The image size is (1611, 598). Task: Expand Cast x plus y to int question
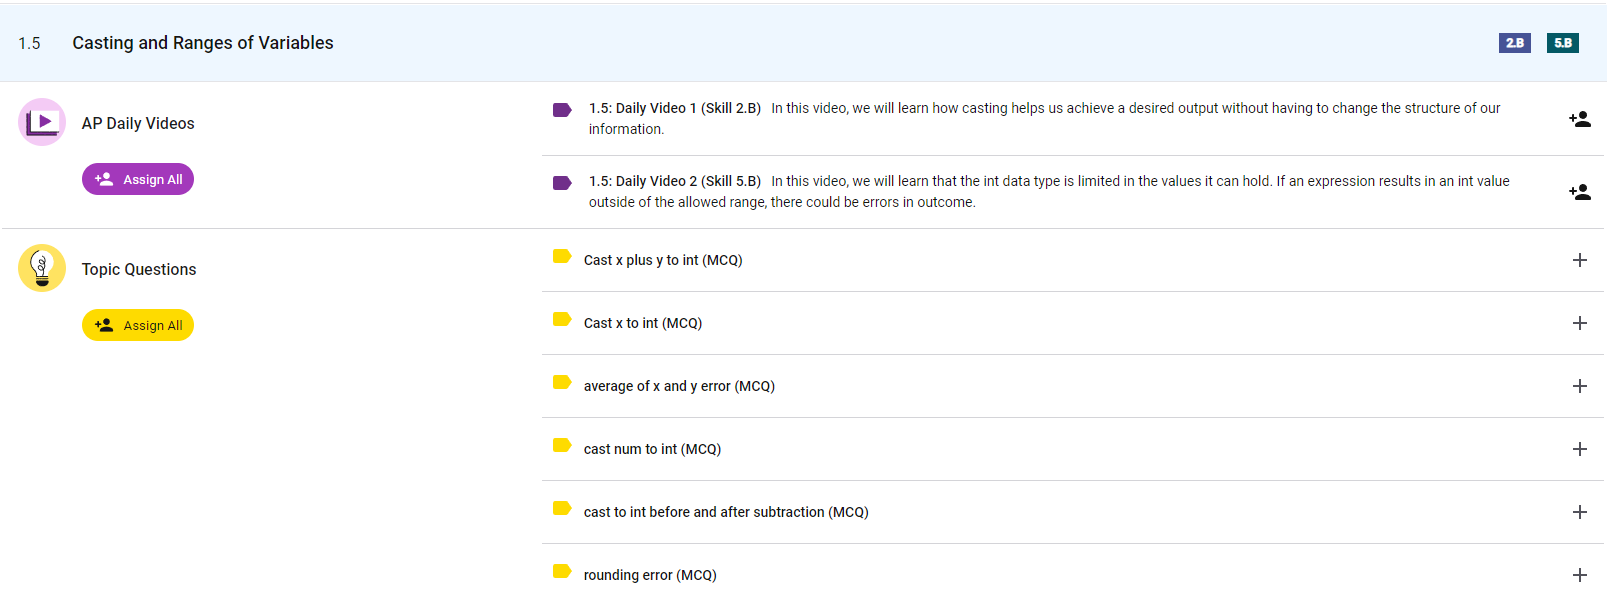pyautogui.click(x=1579, y=260)
